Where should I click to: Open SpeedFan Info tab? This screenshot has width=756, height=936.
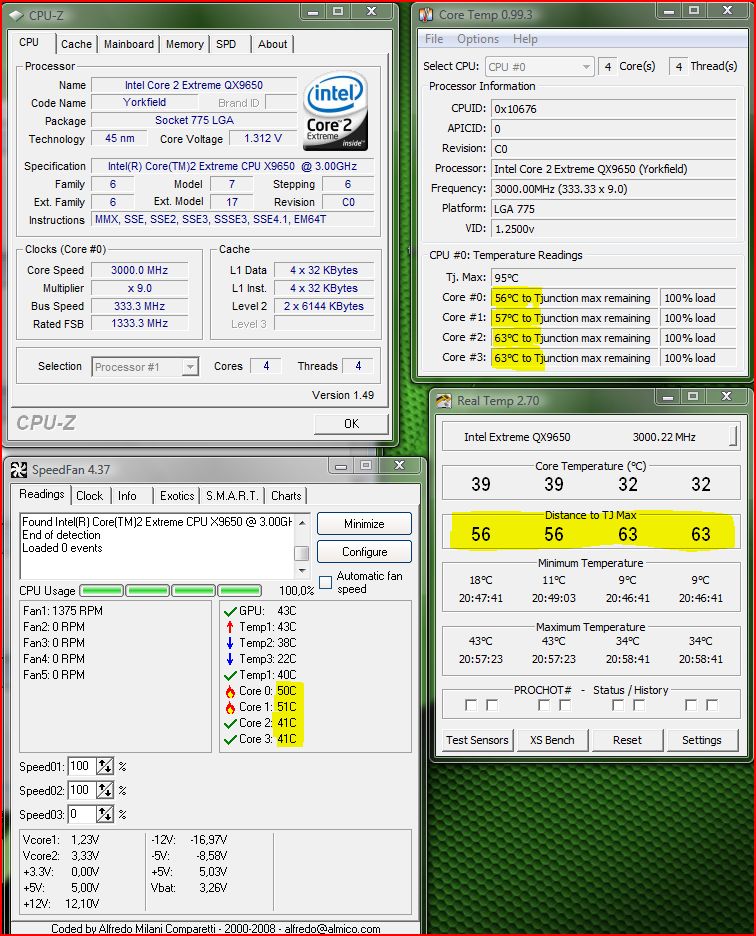(127, 495)
